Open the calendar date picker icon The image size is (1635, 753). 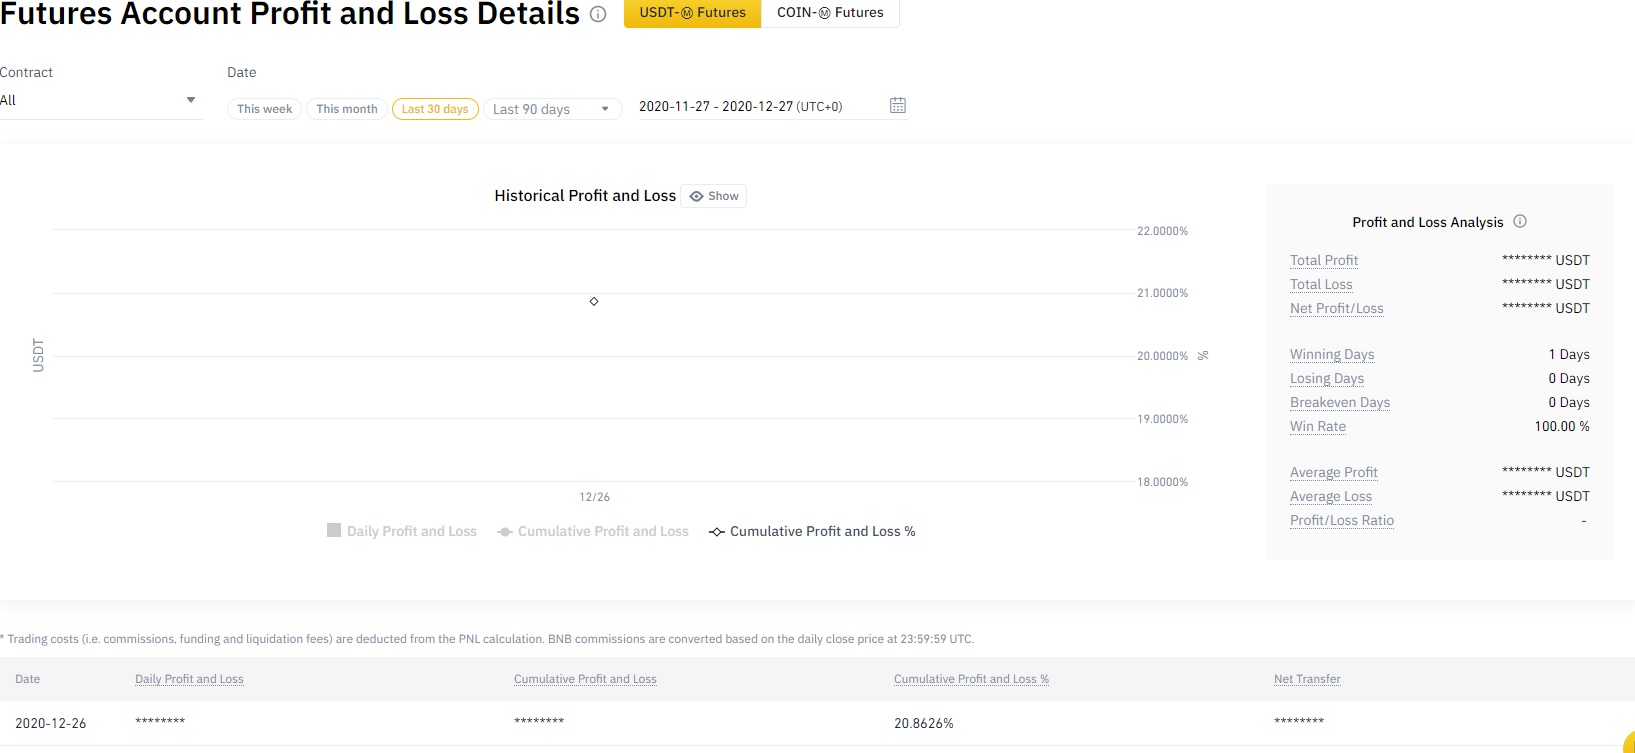[x=898, y=105]
